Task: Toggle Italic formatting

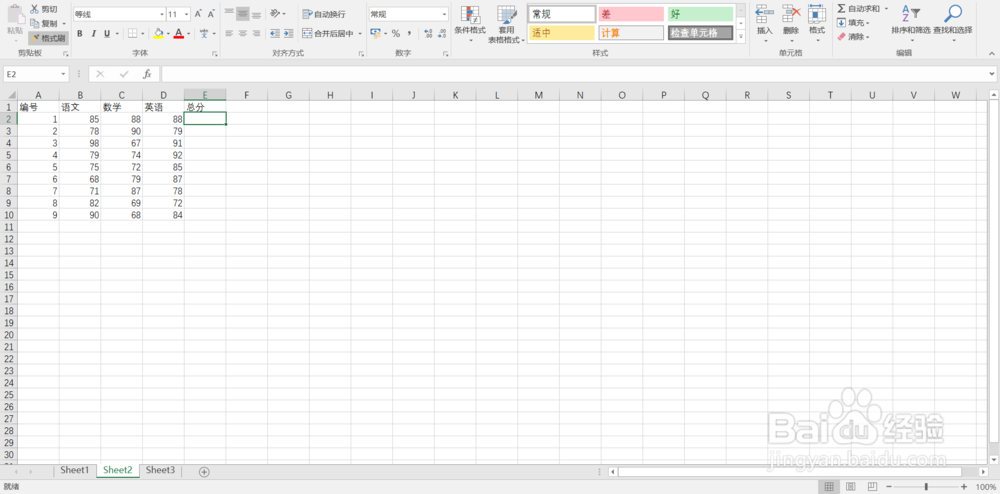Action: point(93,33)
